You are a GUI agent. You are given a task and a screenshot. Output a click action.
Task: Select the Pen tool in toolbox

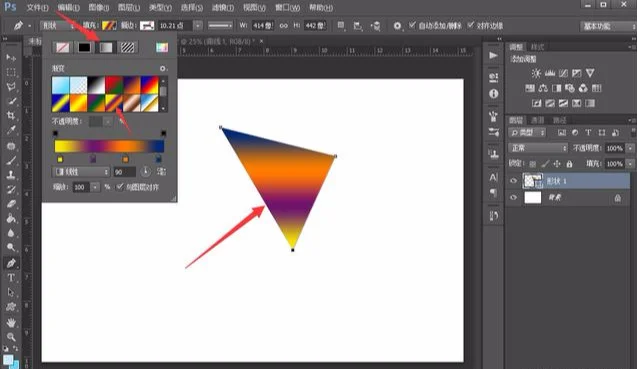point(11,263)
